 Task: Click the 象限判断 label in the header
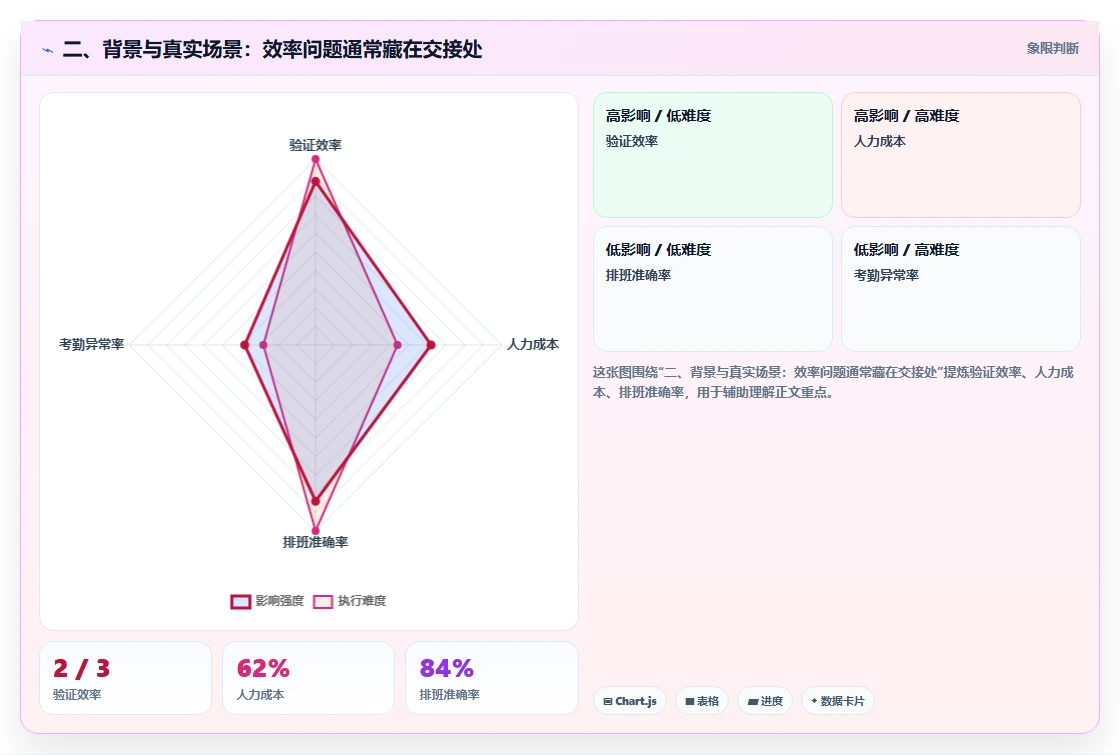(x=1052, y=49)
